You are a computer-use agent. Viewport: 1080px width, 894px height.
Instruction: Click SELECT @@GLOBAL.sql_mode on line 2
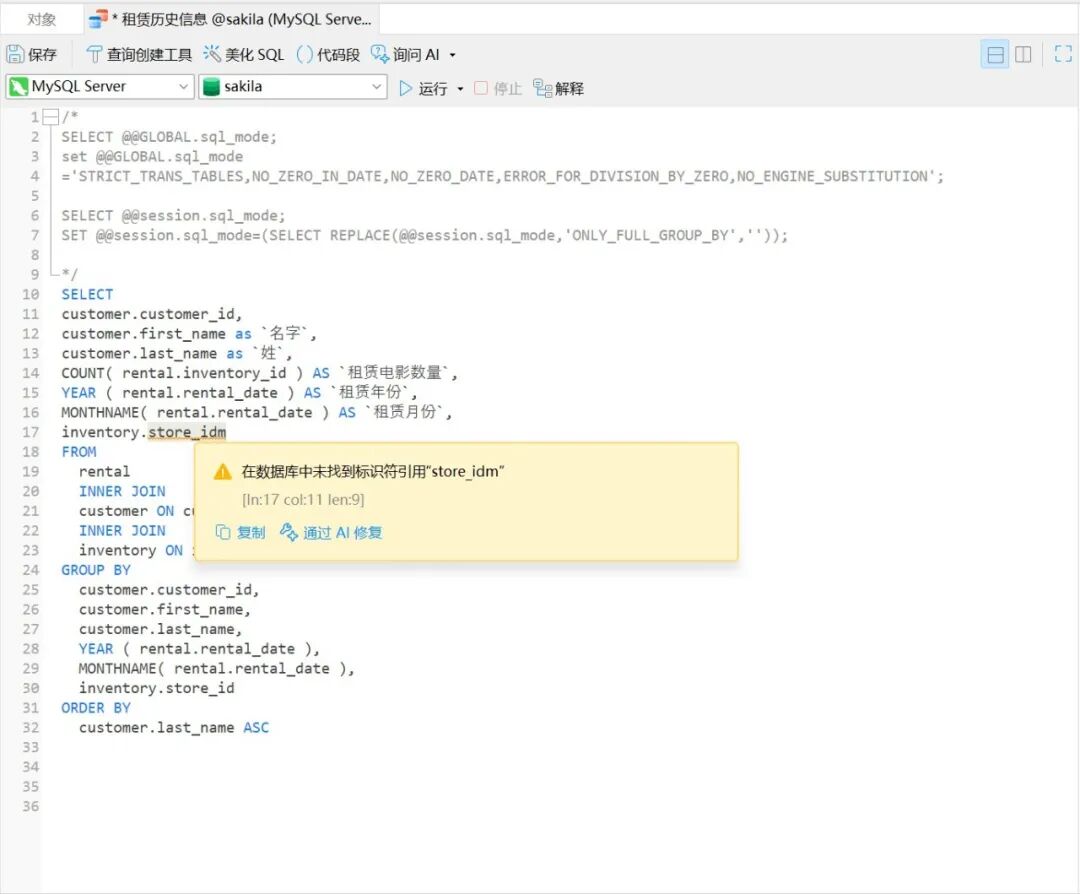(169, 137)
